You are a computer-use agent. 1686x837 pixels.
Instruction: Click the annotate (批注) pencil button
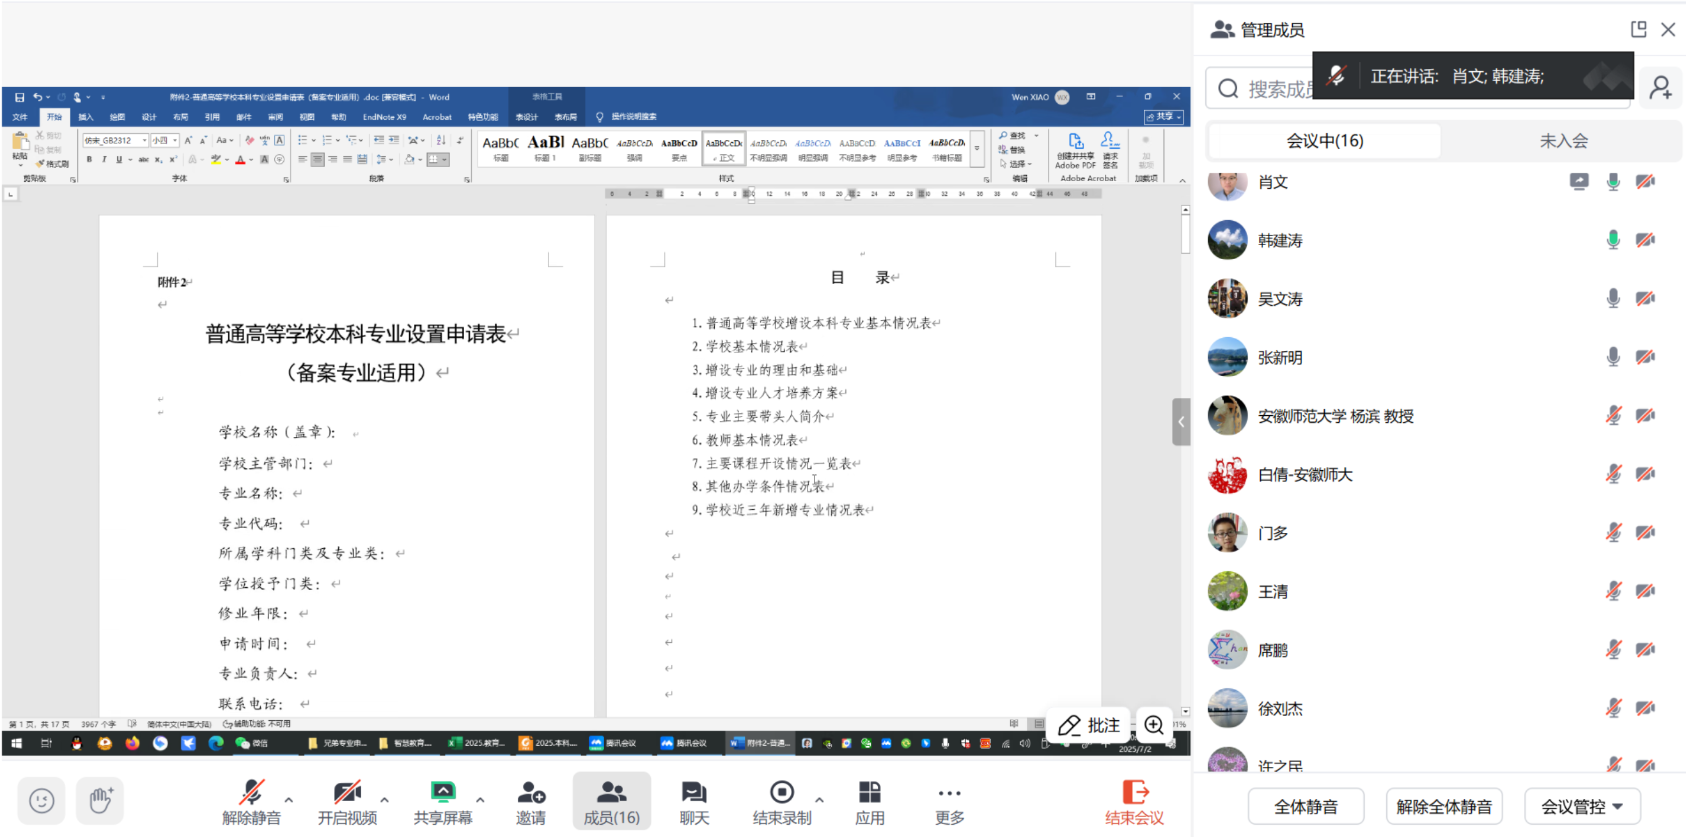(x=1089, y=725)
